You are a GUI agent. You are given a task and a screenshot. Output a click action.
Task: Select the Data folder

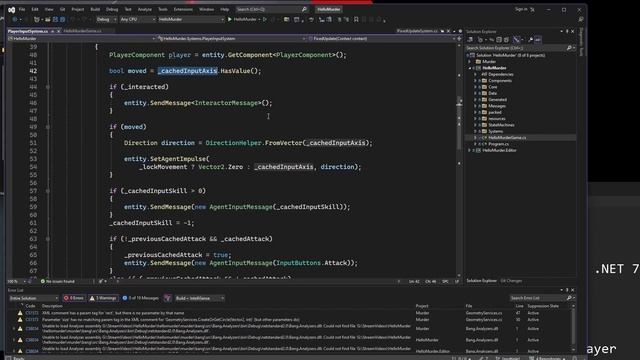[x=492, y=93]
